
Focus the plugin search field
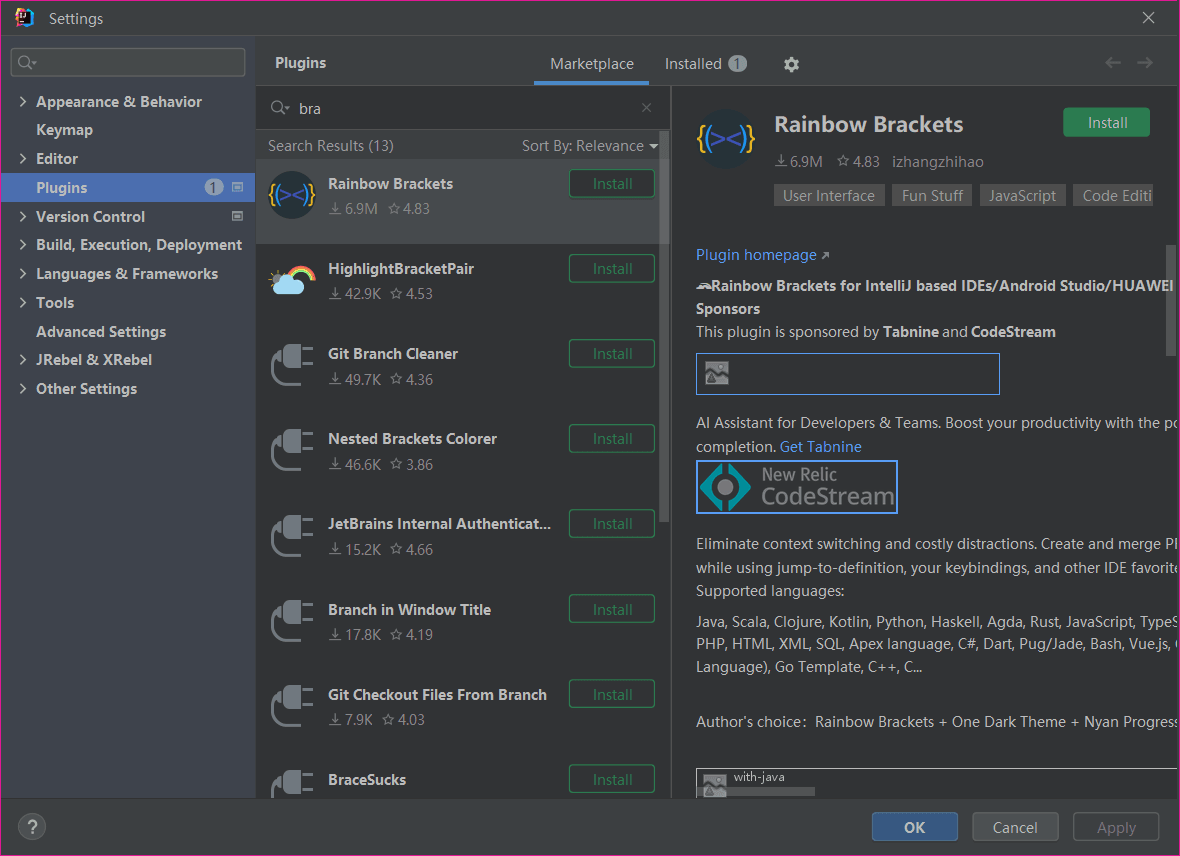(x=463, y=108)
